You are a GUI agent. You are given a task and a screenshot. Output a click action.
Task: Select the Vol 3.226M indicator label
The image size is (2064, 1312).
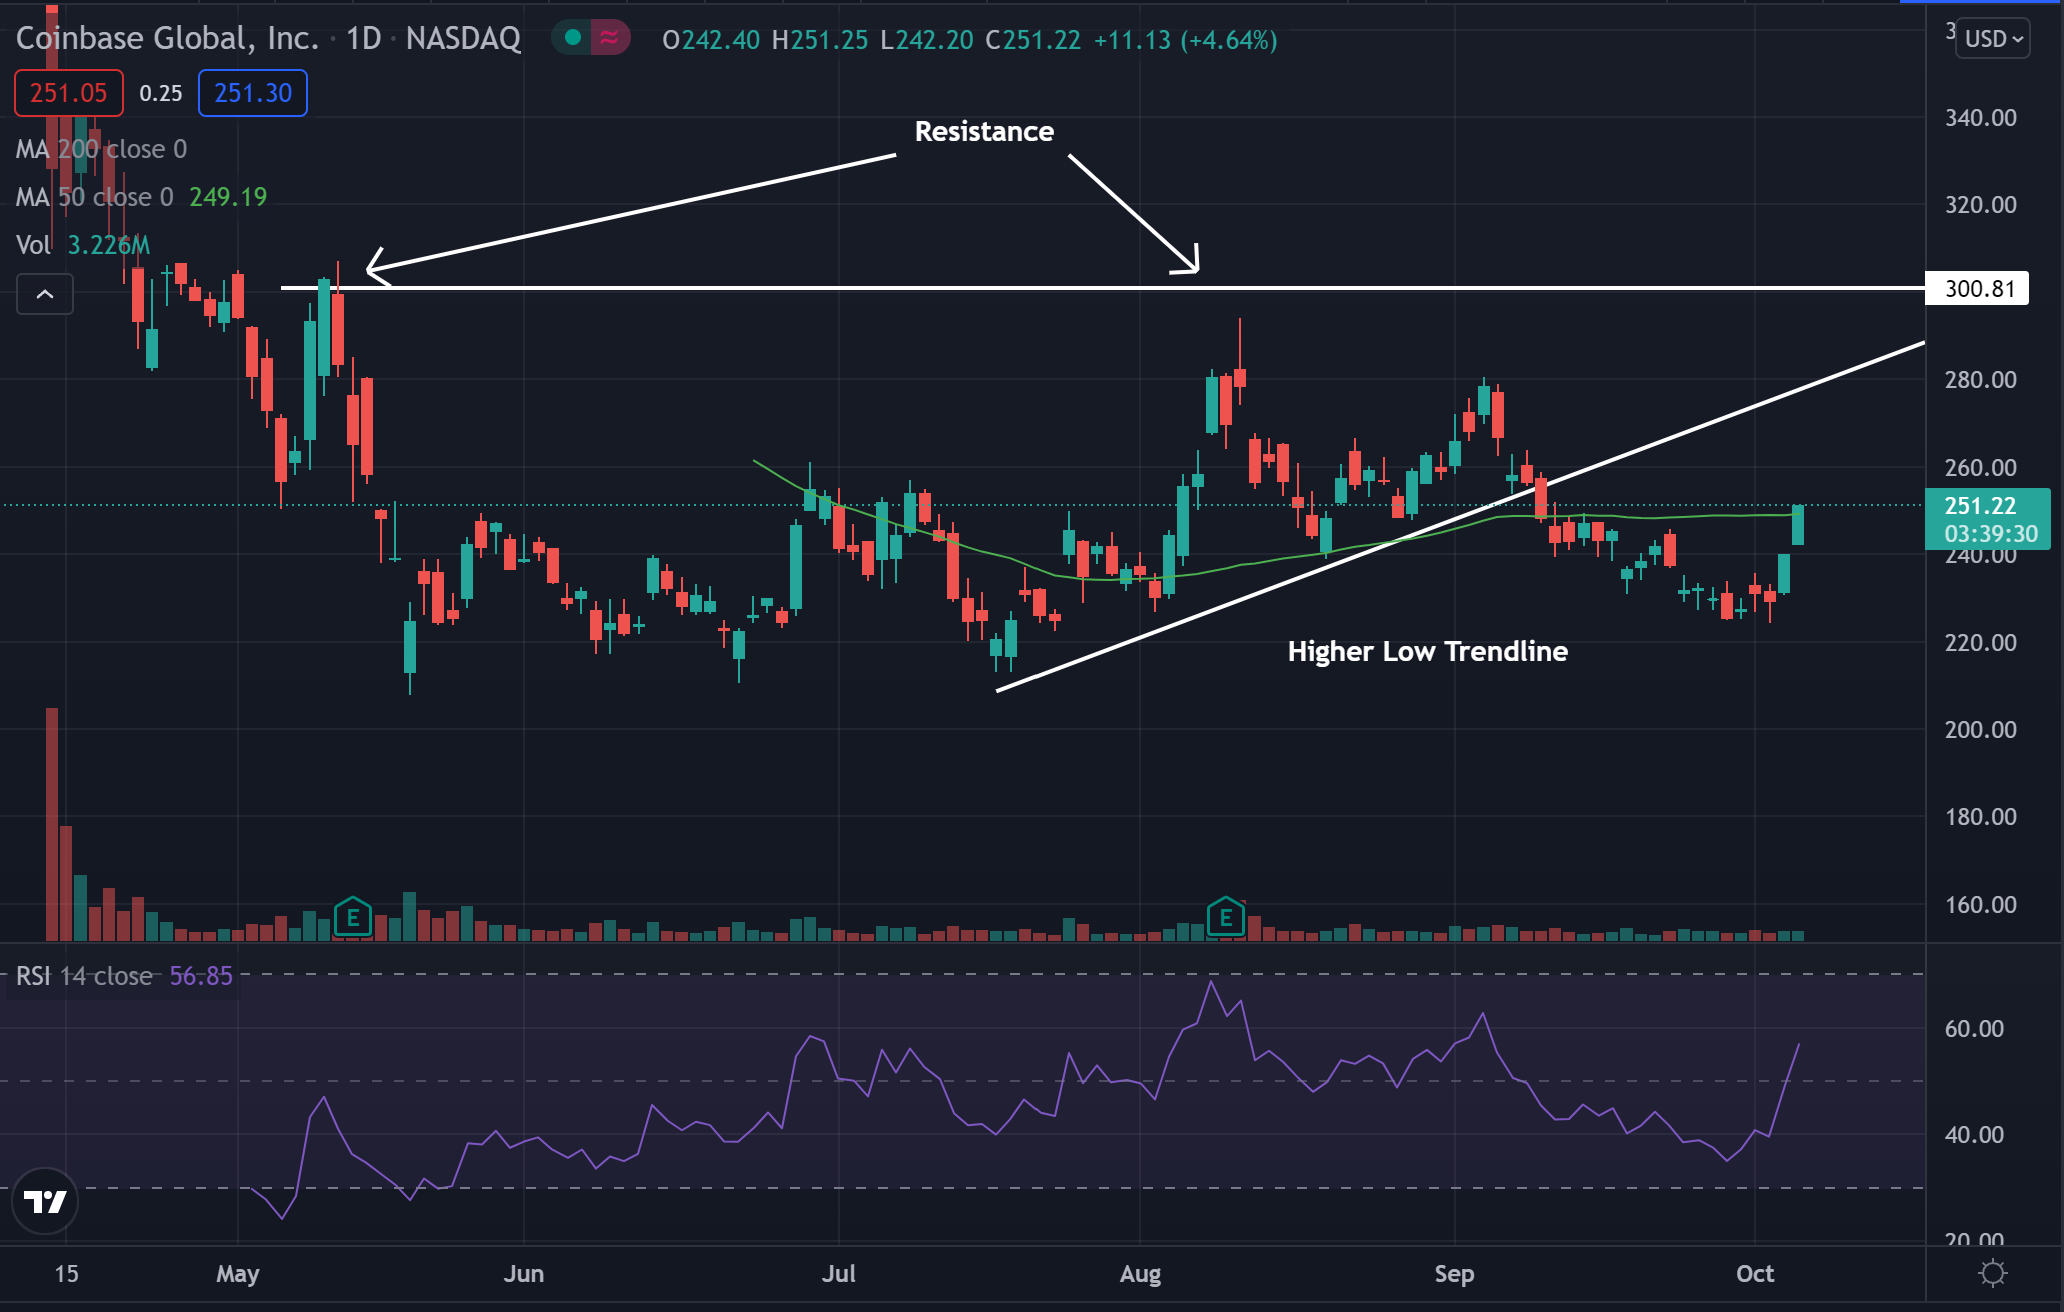(x=83, y=245)
